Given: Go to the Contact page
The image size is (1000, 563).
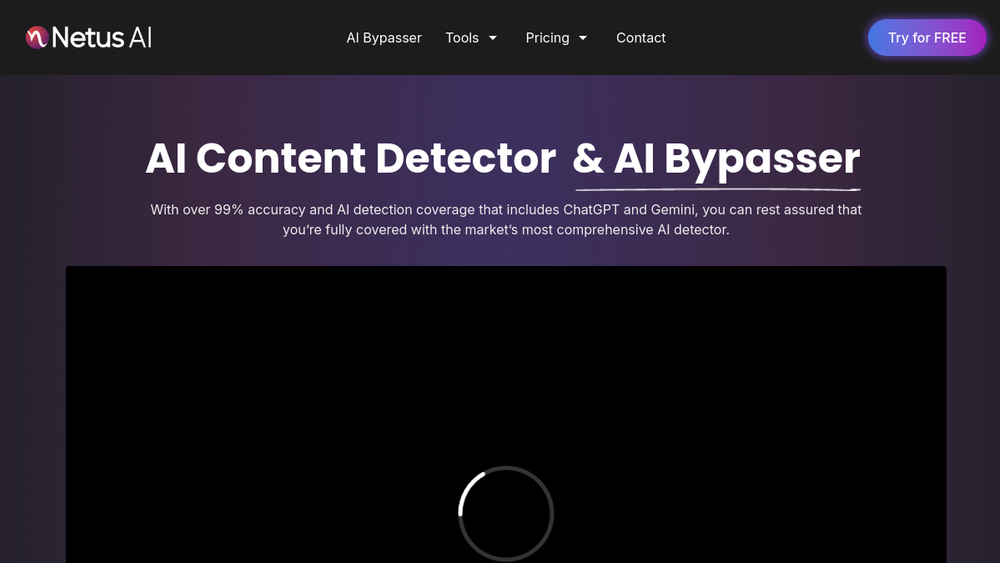Looking at the screenshot, I should point(641,38).
